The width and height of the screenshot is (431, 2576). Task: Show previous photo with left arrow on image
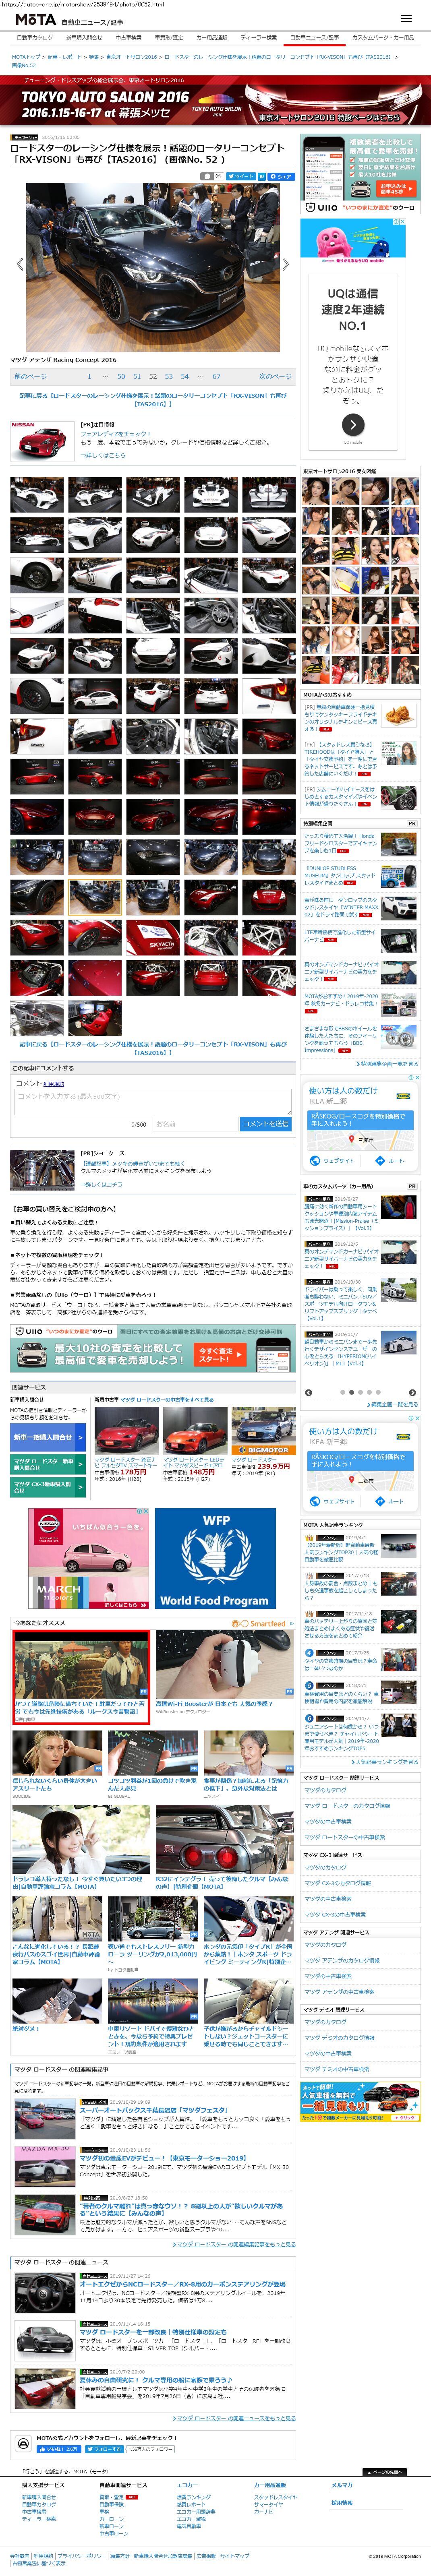coord(20,264)
